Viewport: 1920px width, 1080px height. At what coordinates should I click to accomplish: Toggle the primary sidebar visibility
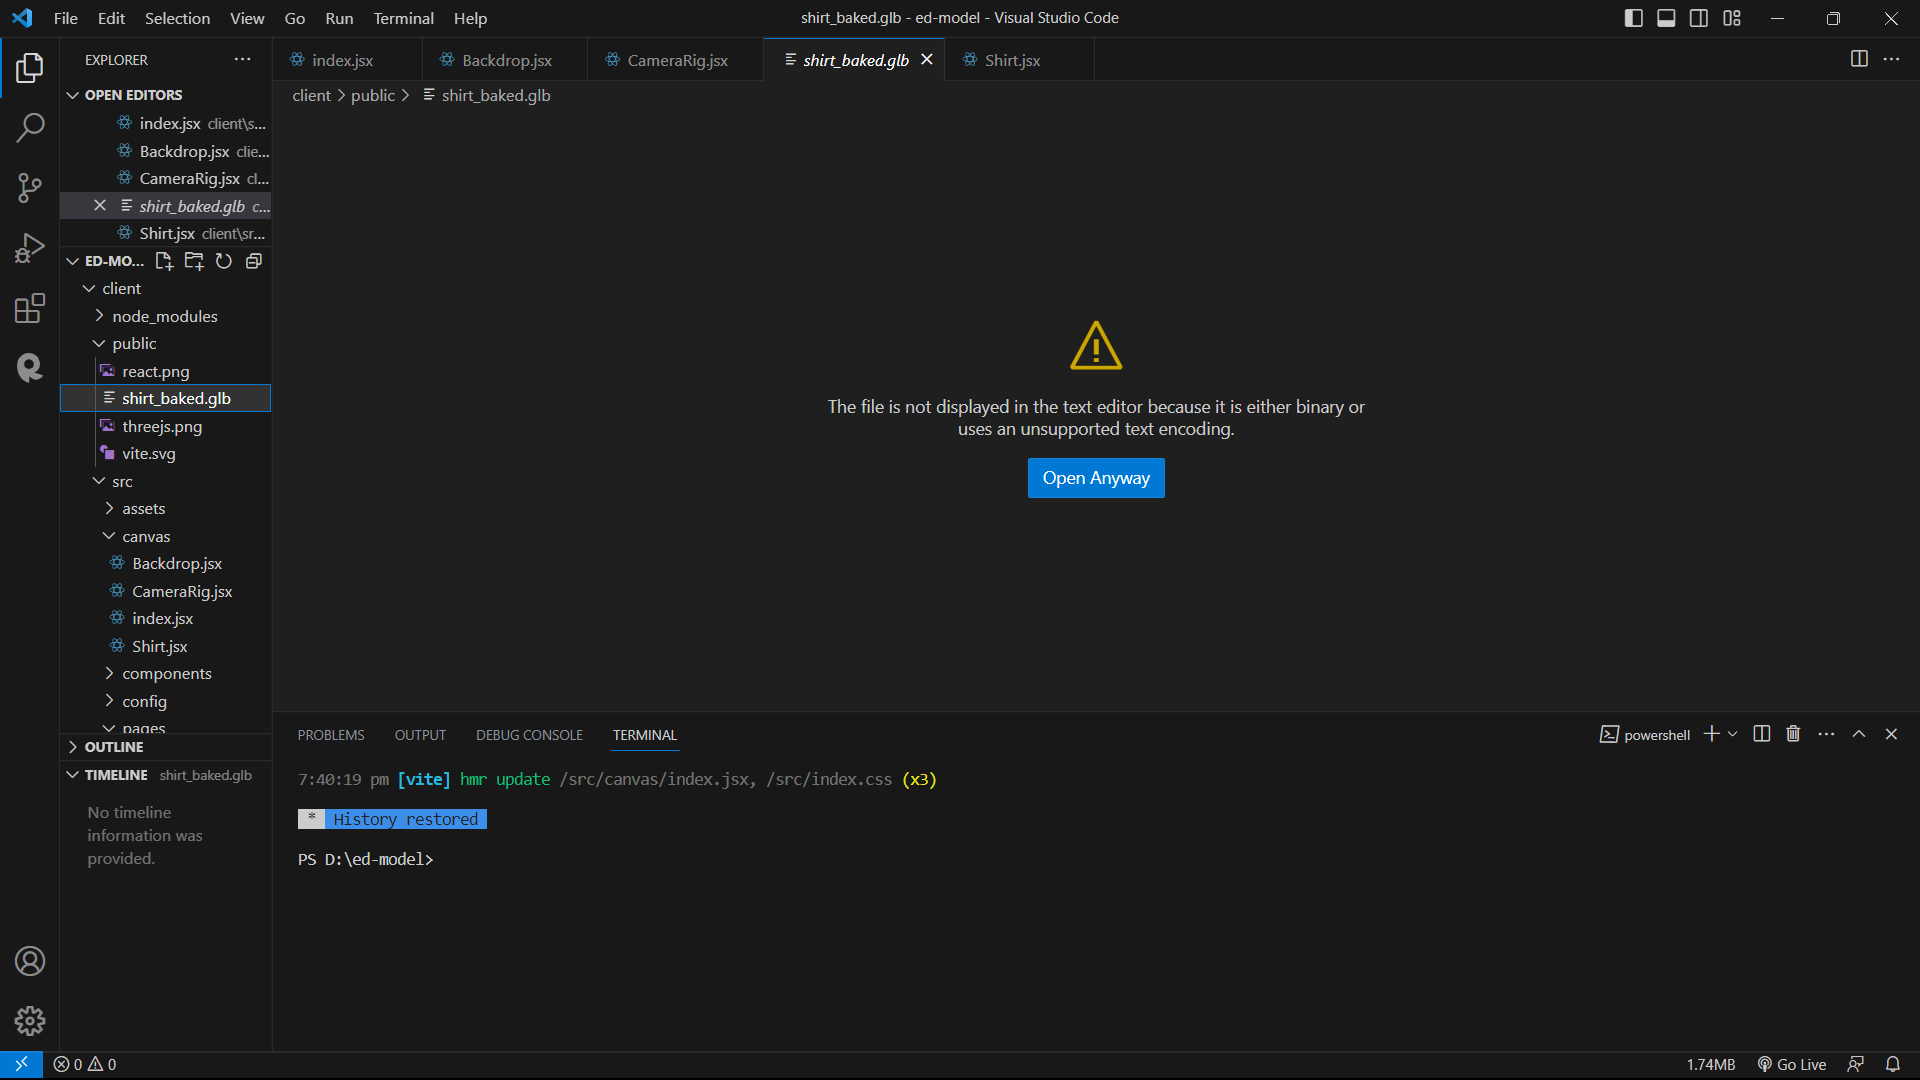pyautogui.click(x=1633, y=17)
